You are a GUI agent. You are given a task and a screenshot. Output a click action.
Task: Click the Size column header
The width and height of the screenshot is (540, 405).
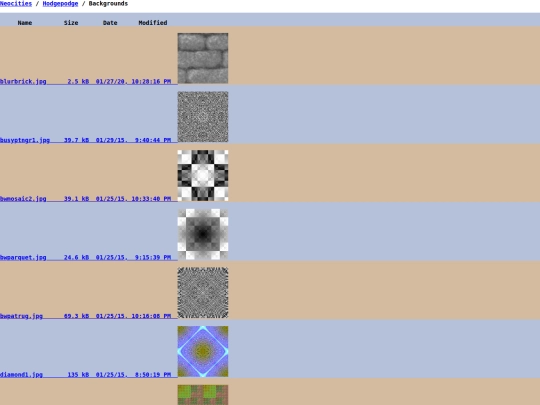click(x=71, y=23)
